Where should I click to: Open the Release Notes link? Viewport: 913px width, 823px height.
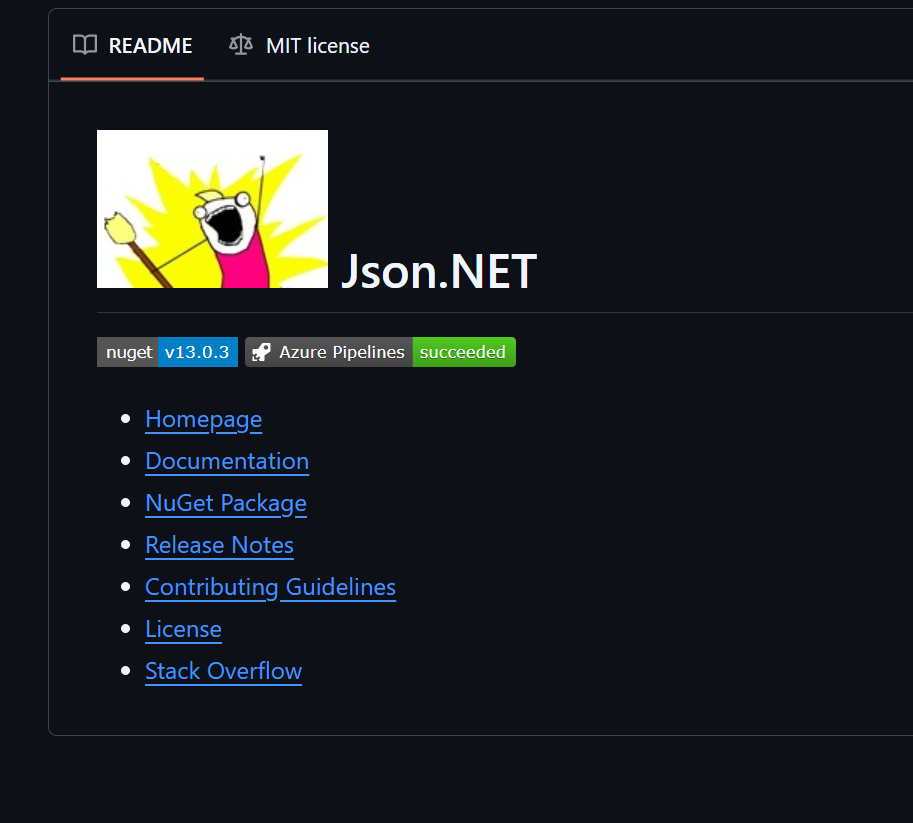point(220,545)
